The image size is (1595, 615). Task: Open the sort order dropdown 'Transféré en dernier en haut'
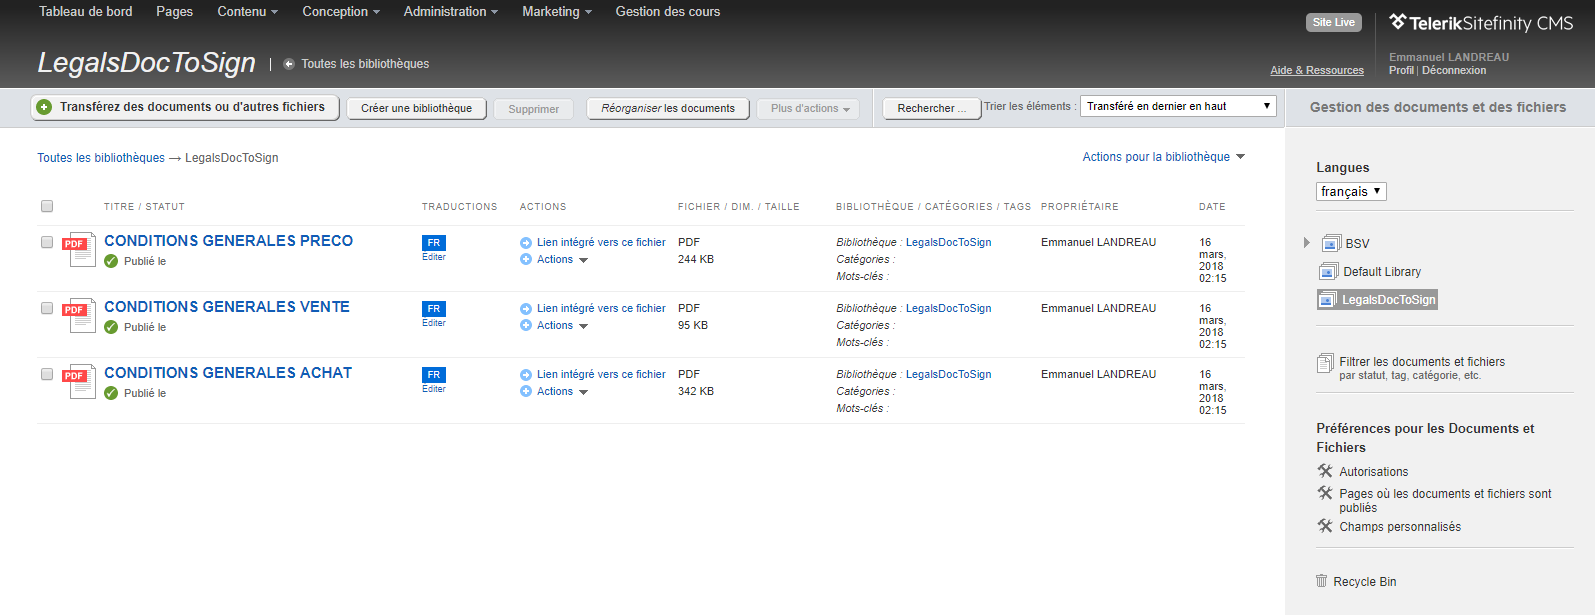(x=1178, y=106)
